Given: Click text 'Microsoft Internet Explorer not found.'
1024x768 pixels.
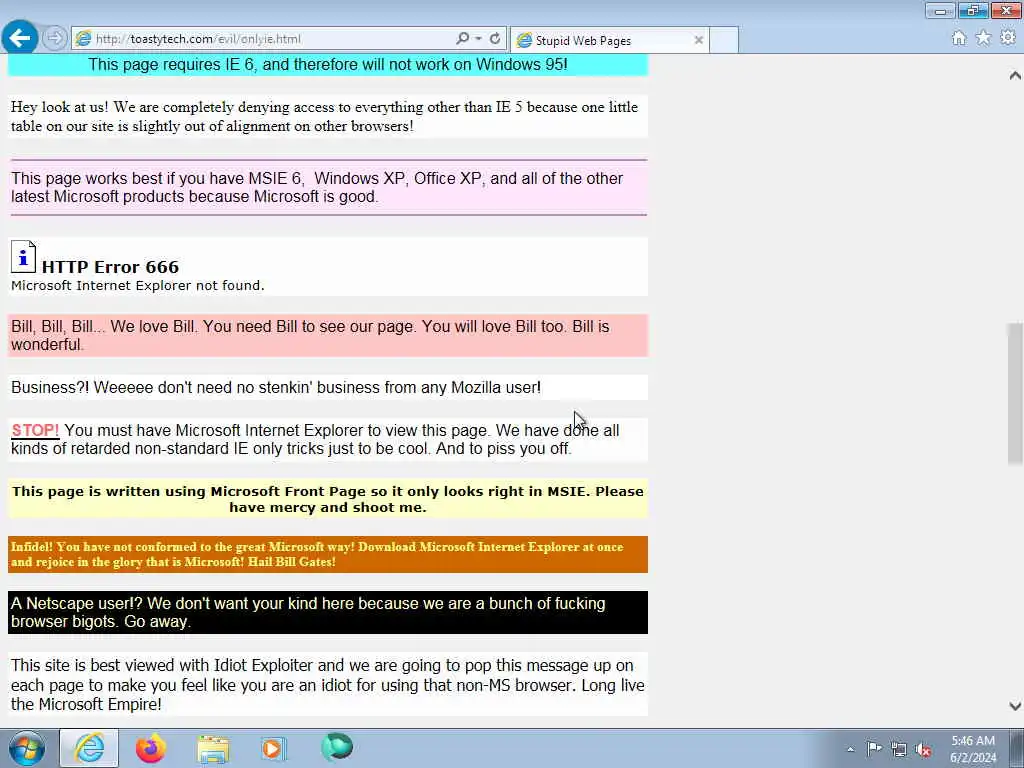Looking at the screenshot, I should pyautogui.click(x=138, y=285).
